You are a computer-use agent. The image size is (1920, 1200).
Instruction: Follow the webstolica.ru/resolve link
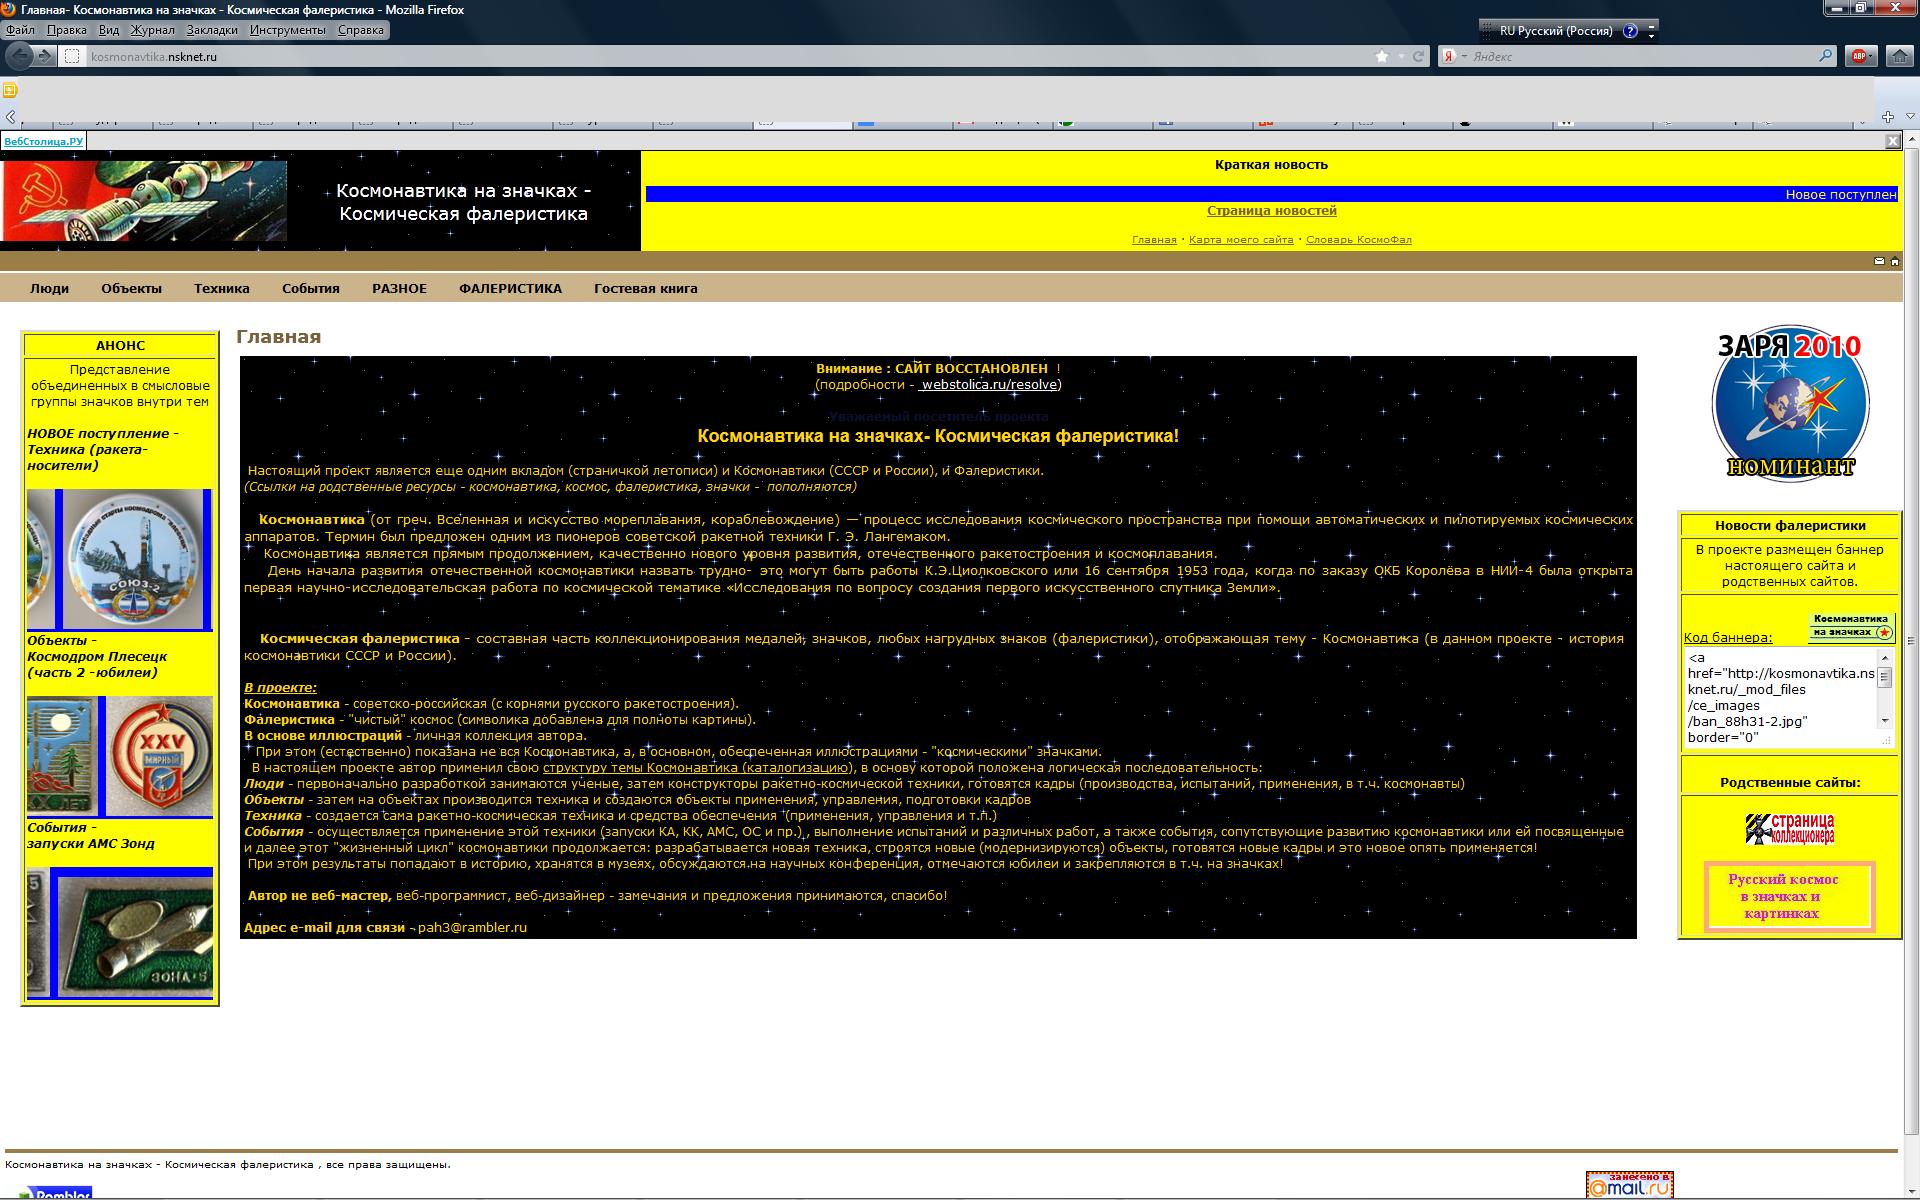[x=990, y=384]
